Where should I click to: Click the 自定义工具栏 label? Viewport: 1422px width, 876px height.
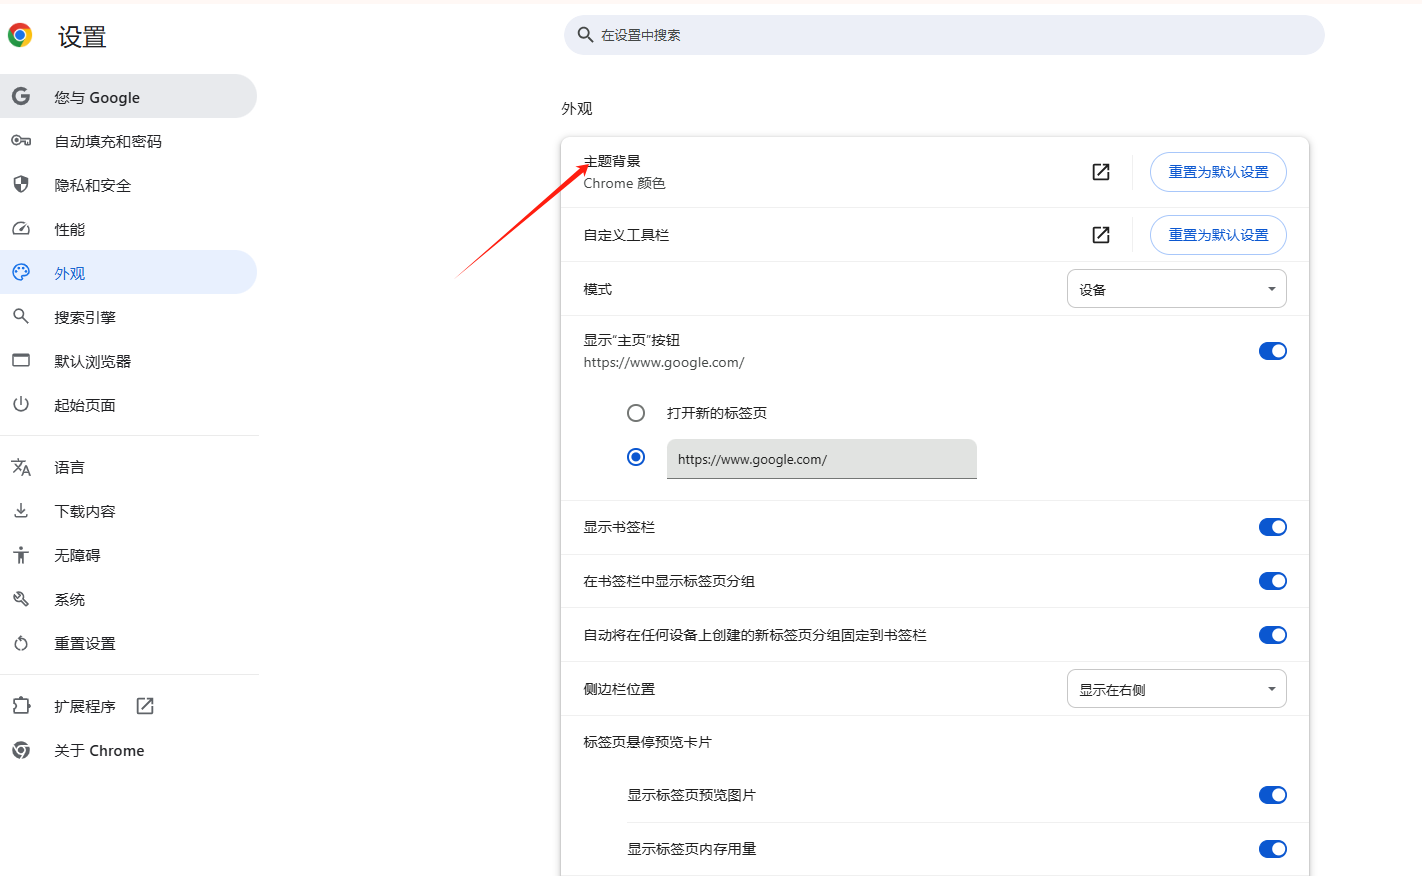click(x=626, y=235)
